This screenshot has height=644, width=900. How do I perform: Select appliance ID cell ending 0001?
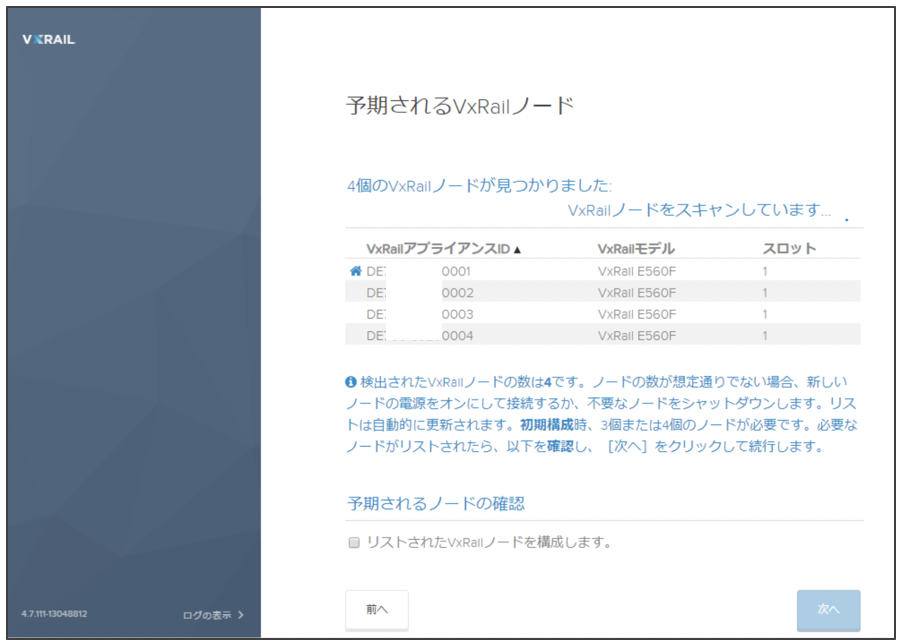pyautogui.click(x=418, y=271)
